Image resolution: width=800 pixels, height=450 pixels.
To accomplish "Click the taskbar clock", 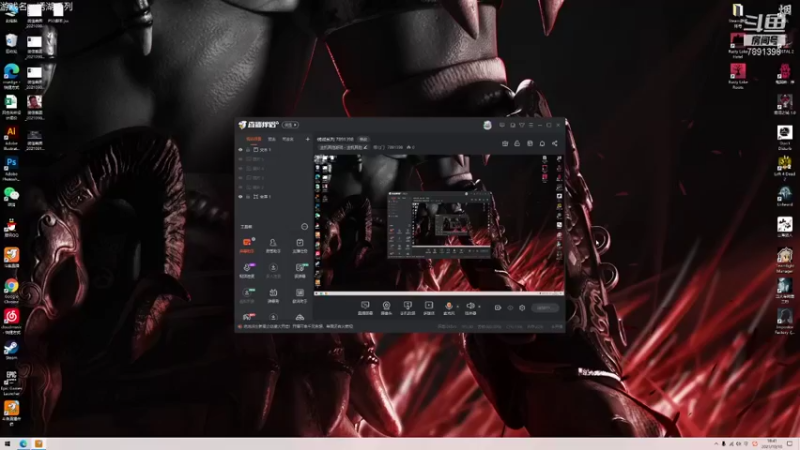I will [x=771, y=444].
